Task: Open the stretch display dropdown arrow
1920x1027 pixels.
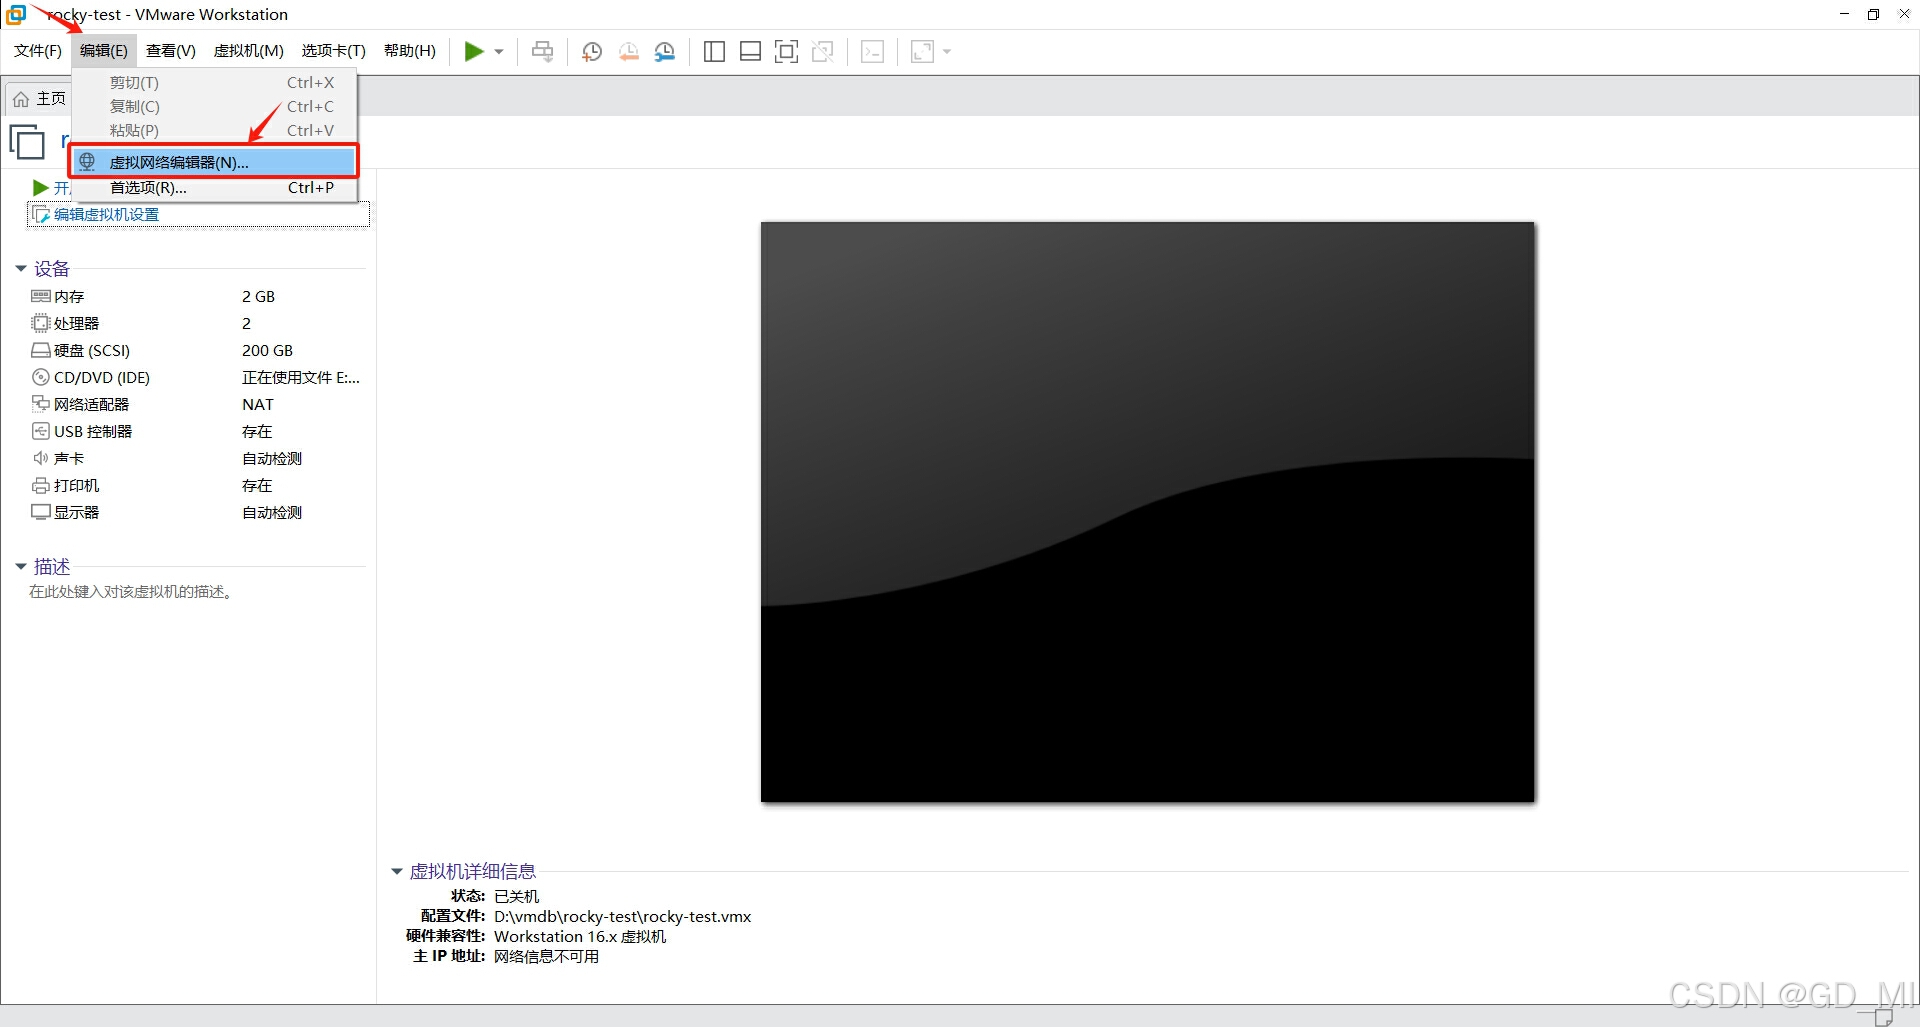Action: click(947, 52)
